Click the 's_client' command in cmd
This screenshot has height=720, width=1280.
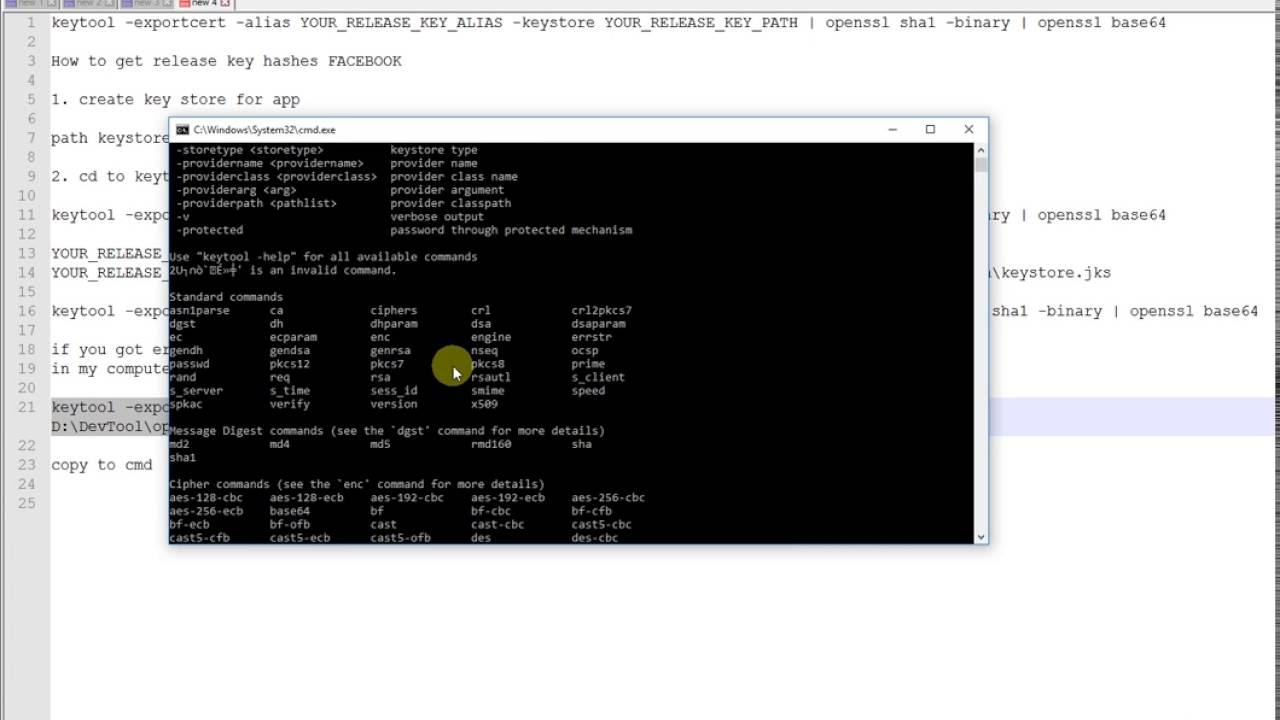click(x=598, y=377)
